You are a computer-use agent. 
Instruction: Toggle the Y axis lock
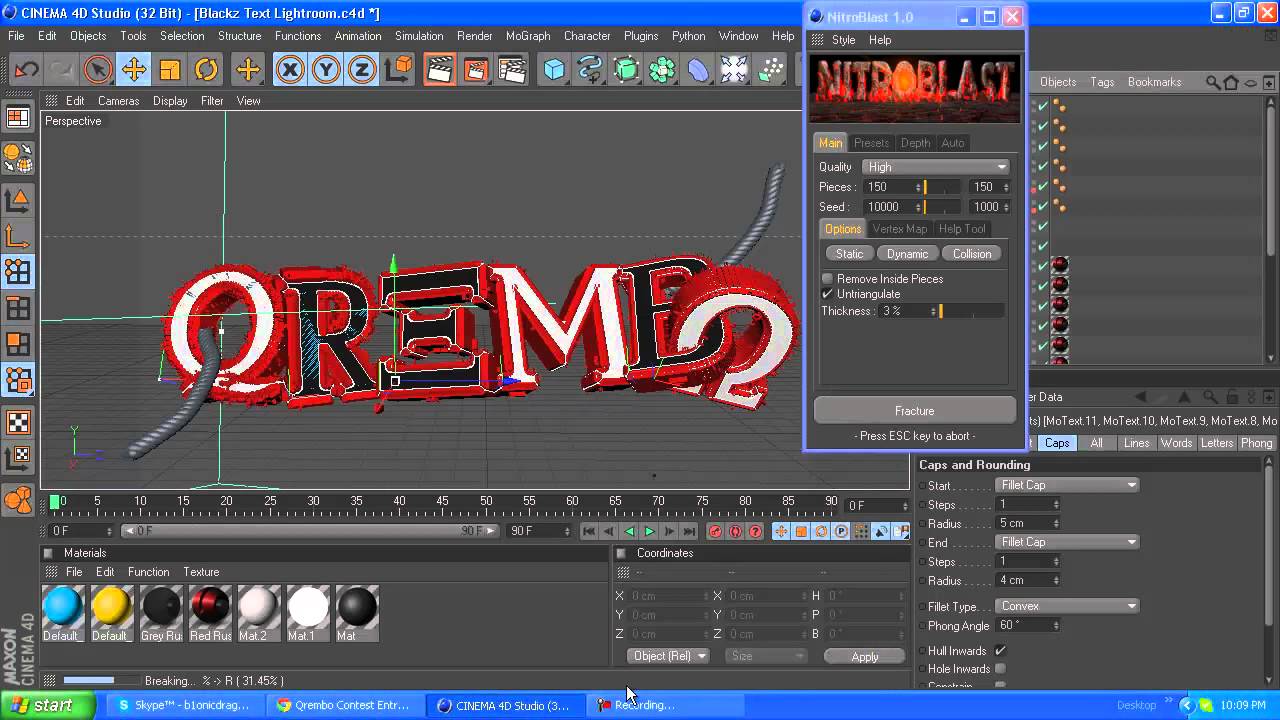click(x=326, y=70)
